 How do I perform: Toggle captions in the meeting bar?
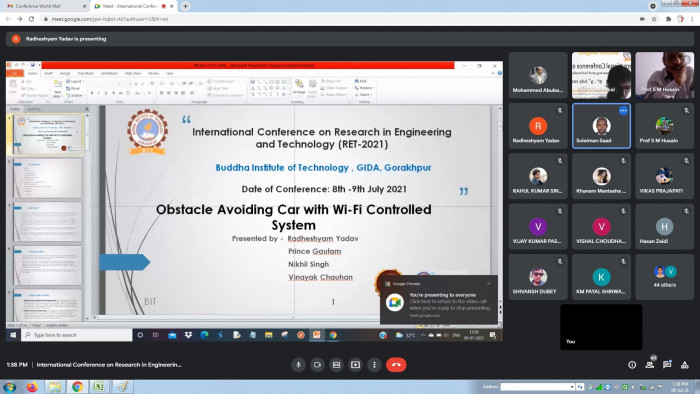pos(336,365)
